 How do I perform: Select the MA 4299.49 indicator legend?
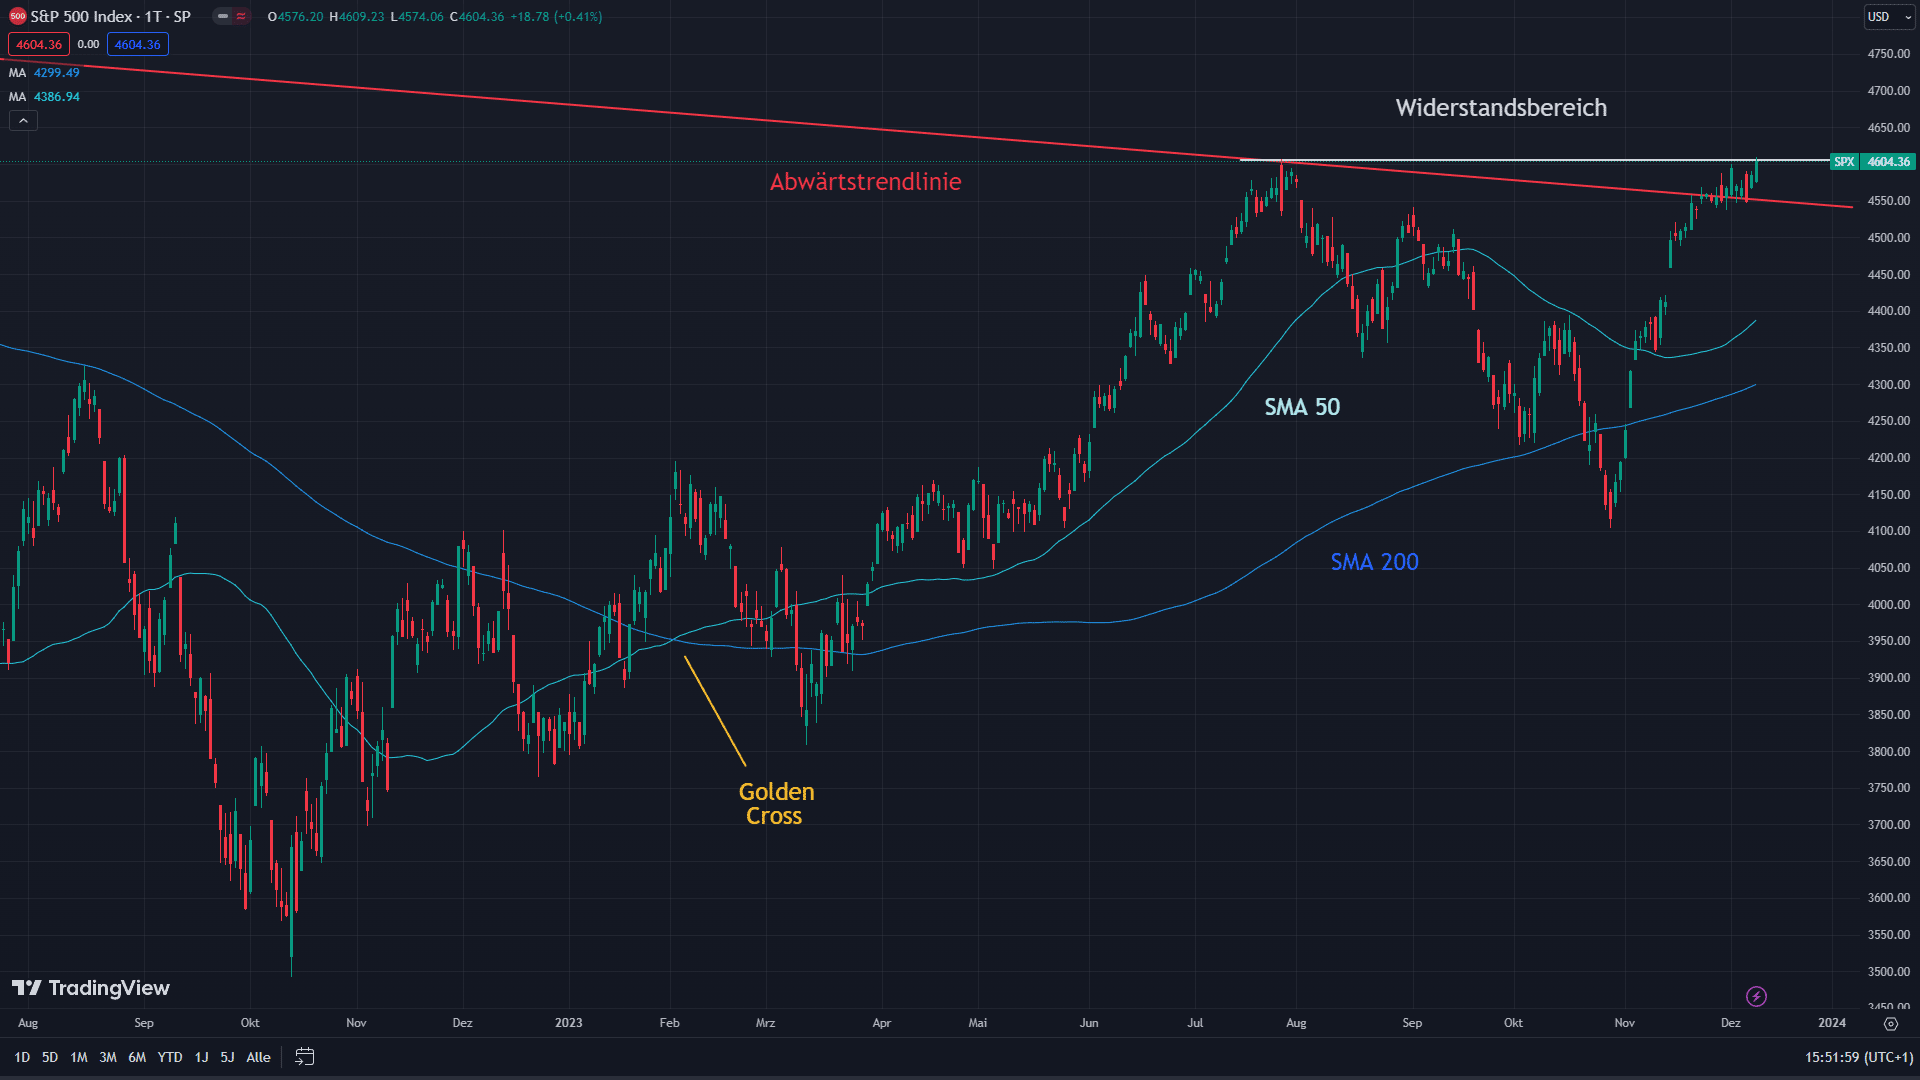tap(44, 72)
